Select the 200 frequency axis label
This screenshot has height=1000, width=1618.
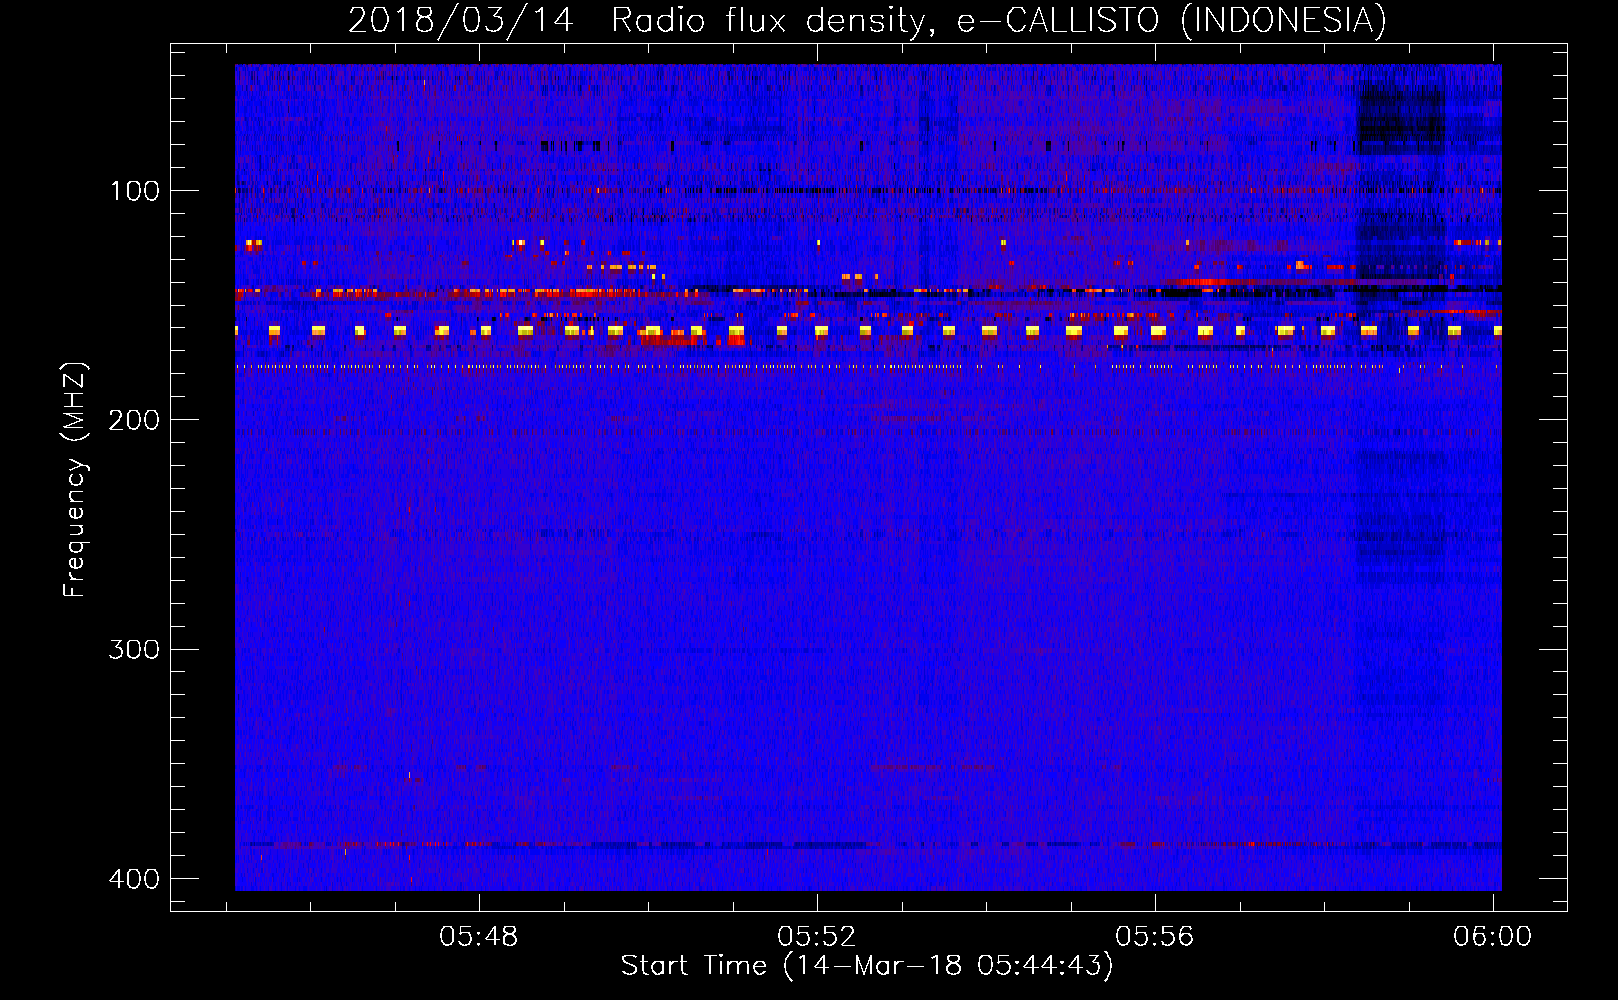click(x=134, y=420)
